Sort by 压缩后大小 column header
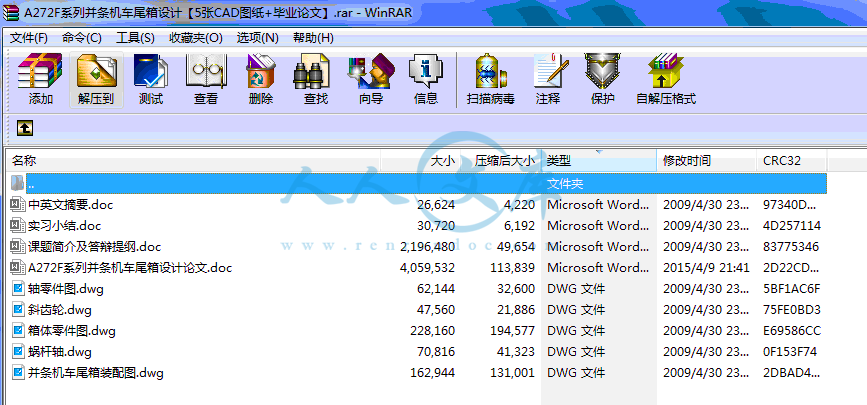This screenshot has height=405, width=867. coord(501,161)
